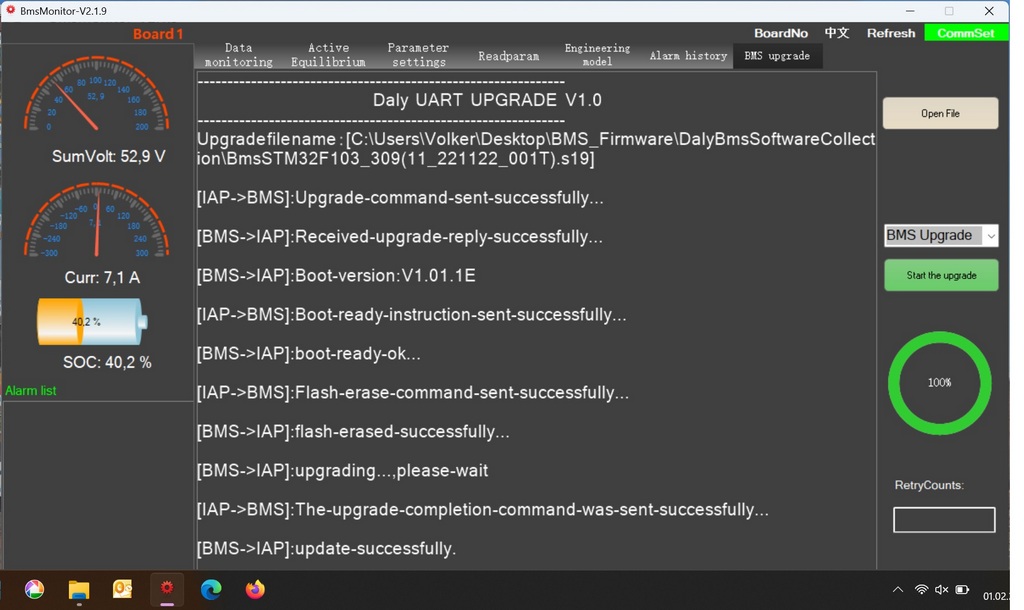
Task: Show hidden tray icons chevron
Action: [898, 590]
